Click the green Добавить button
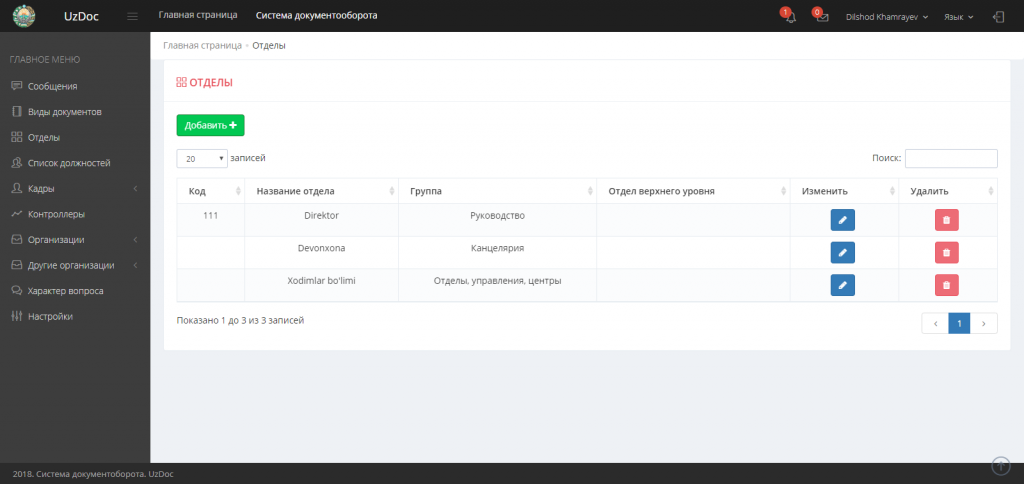This screenshot has height=484, width=1024. pos(210,125)
